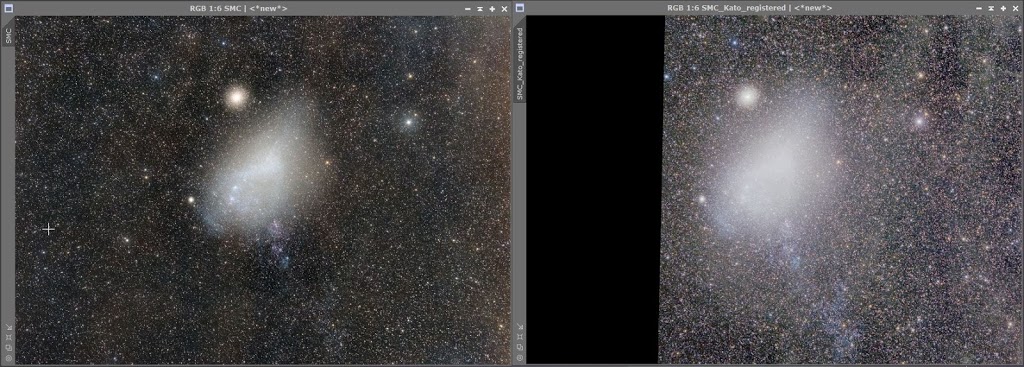
Task: Select the vertical SMC_Kato_registered view tab
Action: (520, 63)
